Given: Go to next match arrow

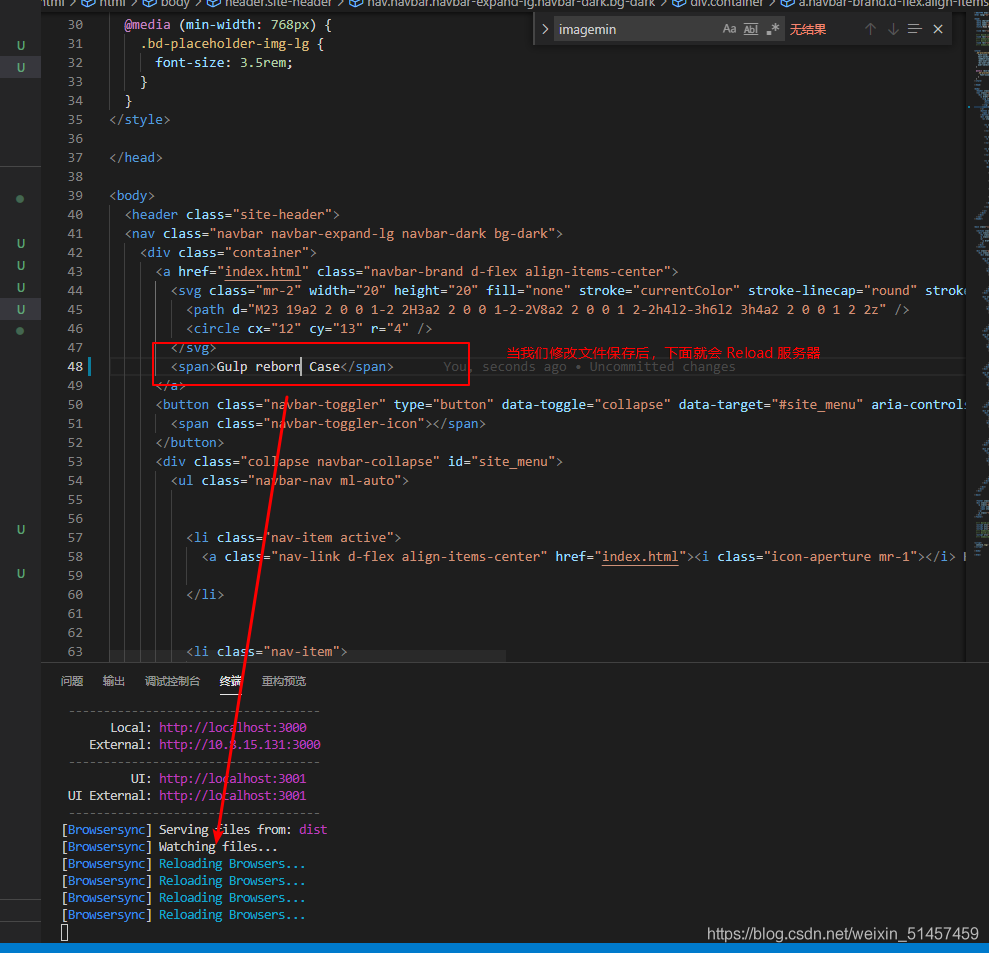Looking at the screenshot, I should [x=893, y=29].
